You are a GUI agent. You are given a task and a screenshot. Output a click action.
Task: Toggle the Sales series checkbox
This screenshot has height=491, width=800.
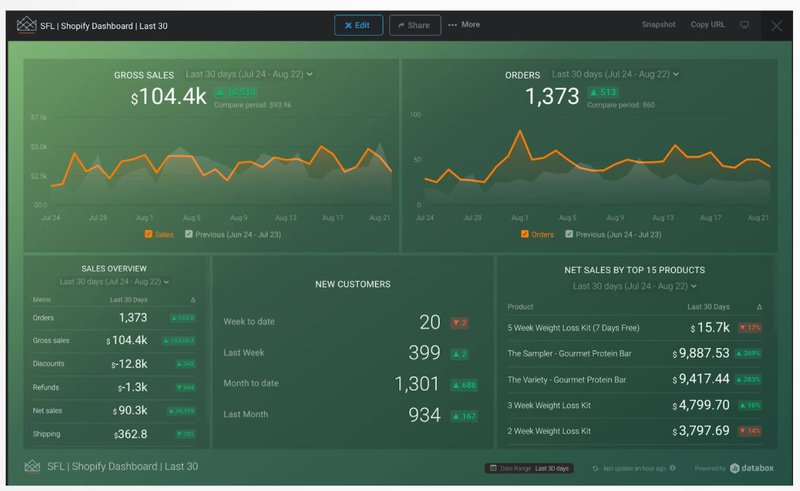(x=148, y=234)
